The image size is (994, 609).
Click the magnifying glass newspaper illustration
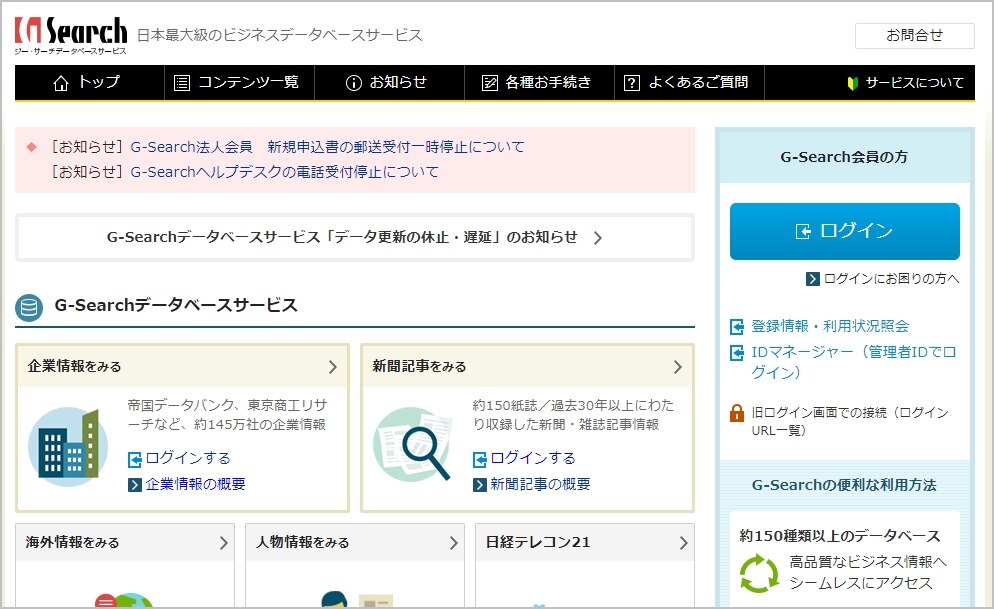tap(413, 444)
